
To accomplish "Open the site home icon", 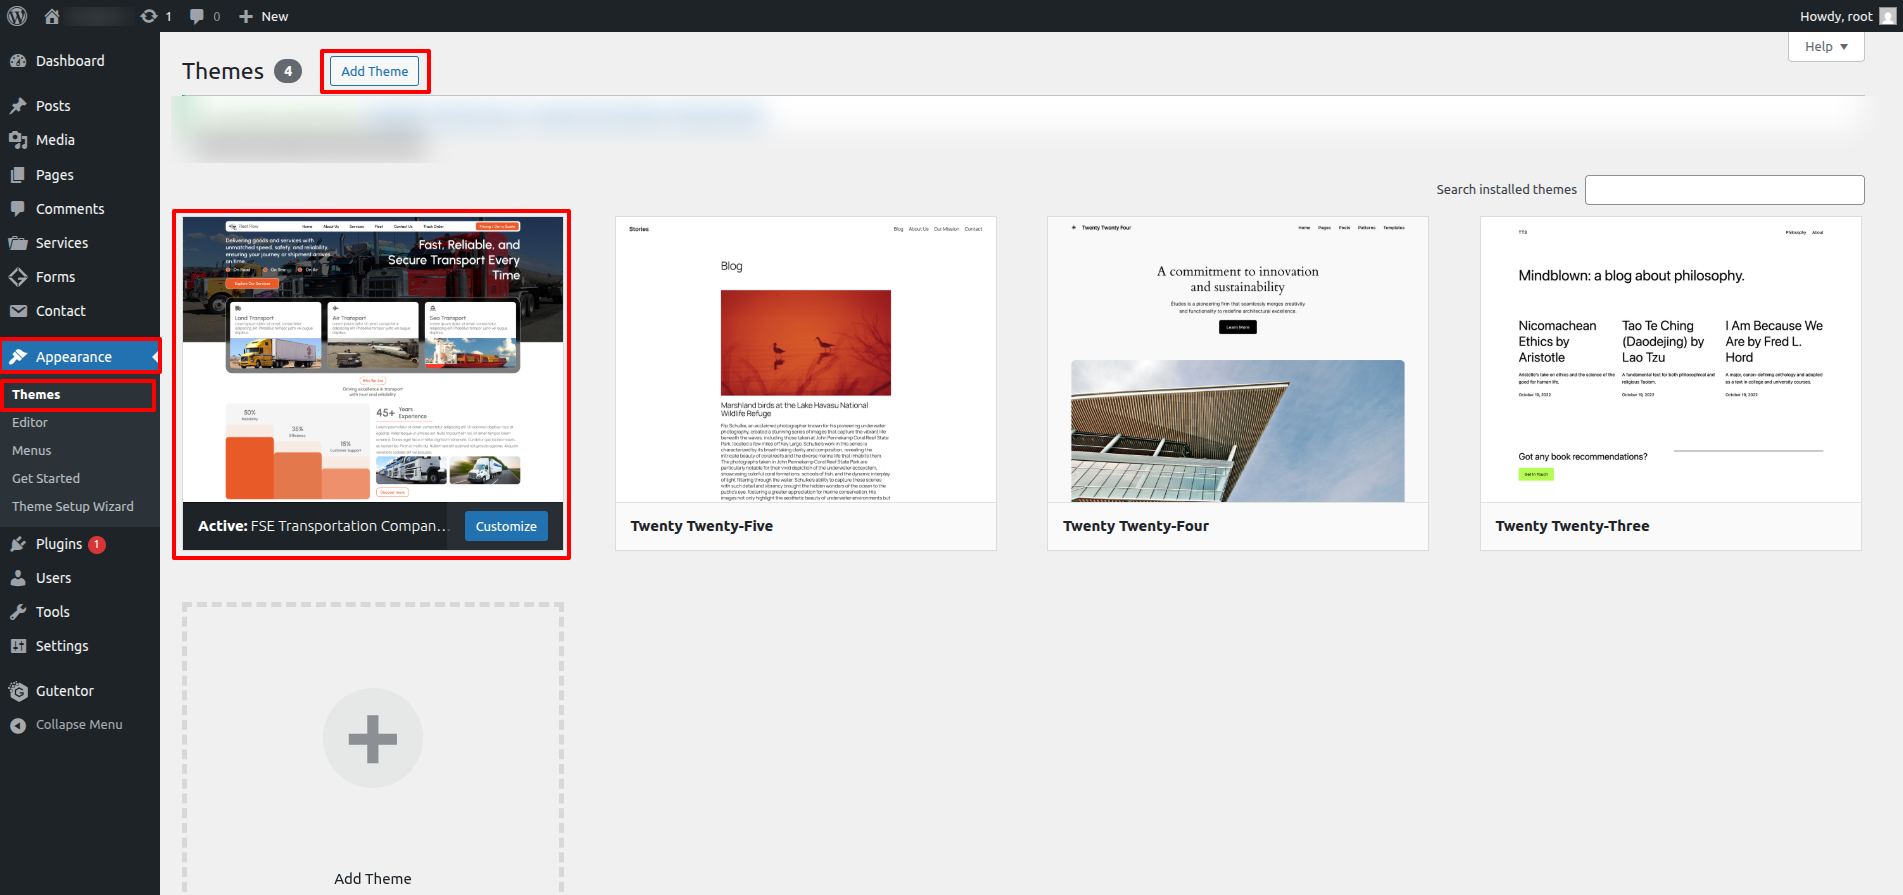I will [x=52, y=16].
